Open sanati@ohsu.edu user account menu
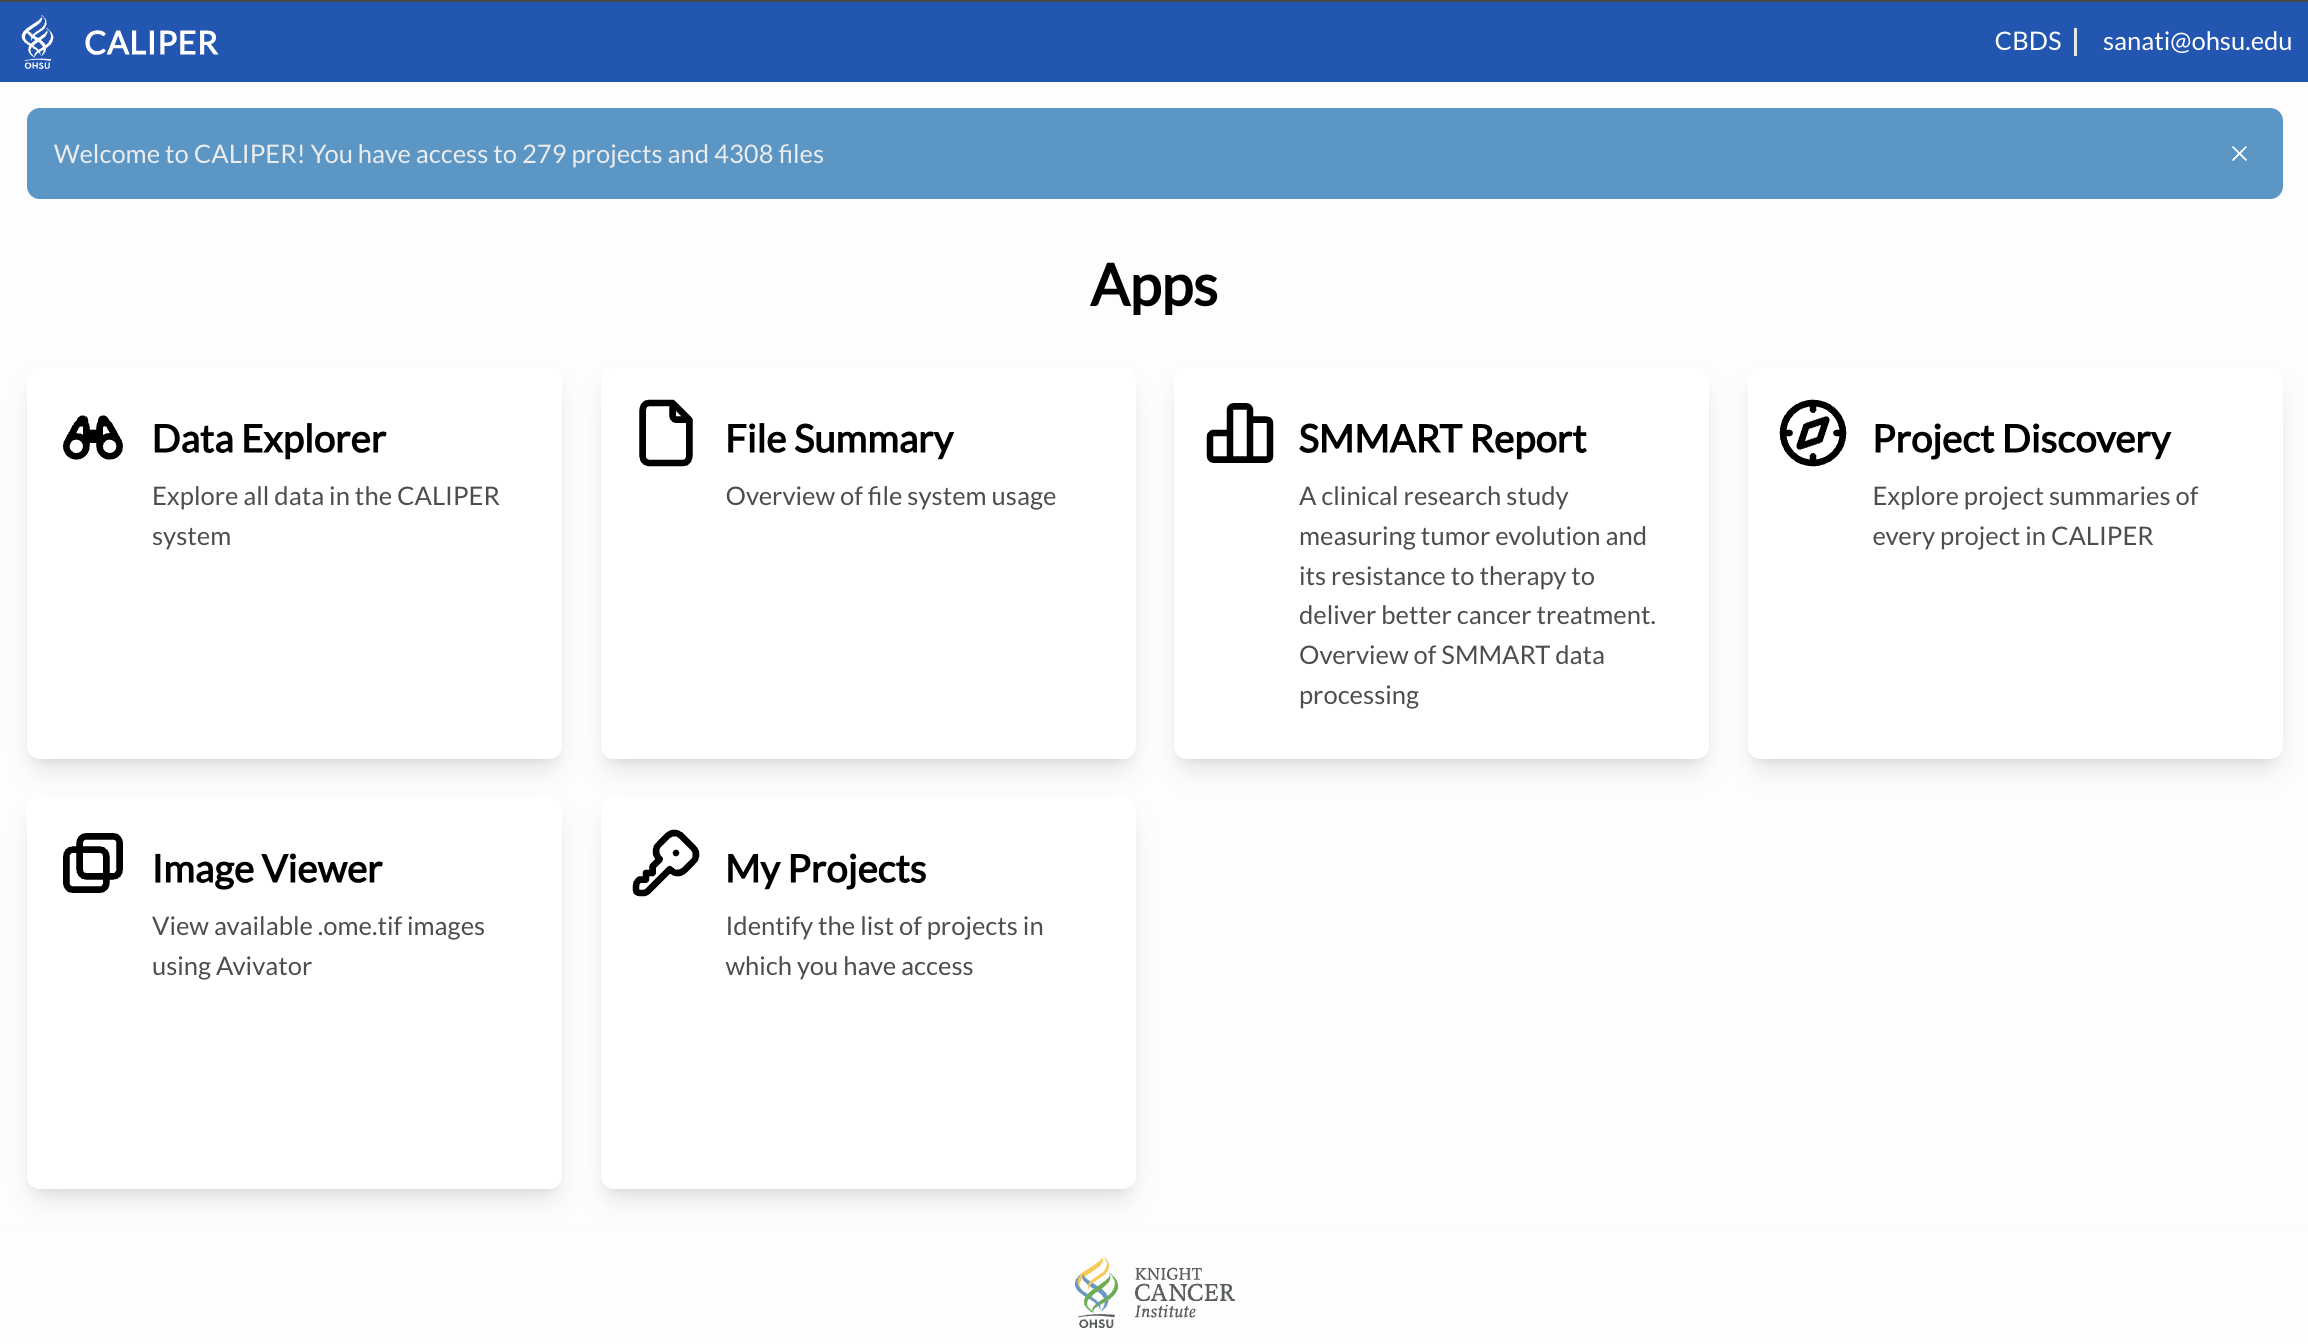This screenshot has height=1344, width=2308. pyautogui.click(x=2197, y=41)
